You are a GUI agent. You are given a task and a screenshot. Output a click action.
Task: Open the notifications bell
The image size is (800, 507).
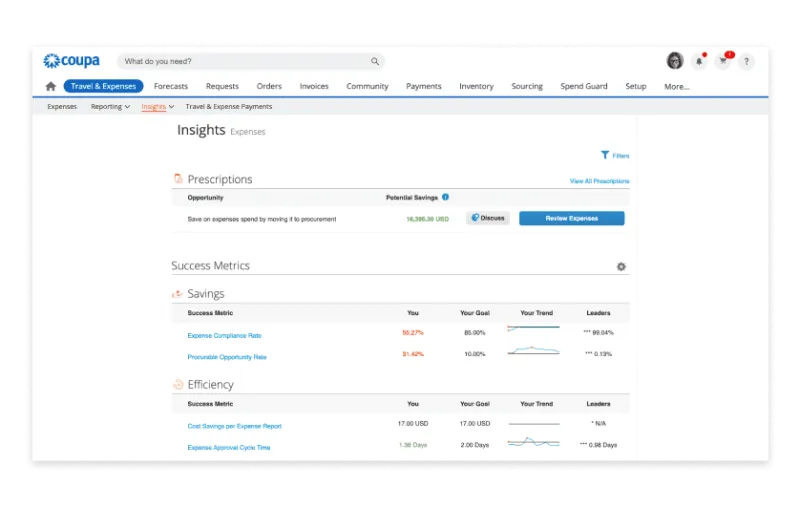[699, 61]
